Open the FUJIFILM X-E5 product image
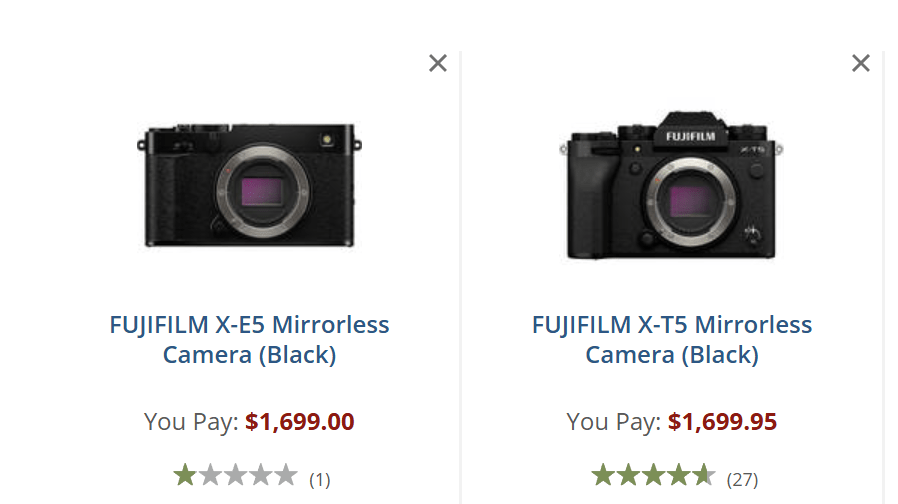The width and height of the screenshot is (898, 504). 249,186
